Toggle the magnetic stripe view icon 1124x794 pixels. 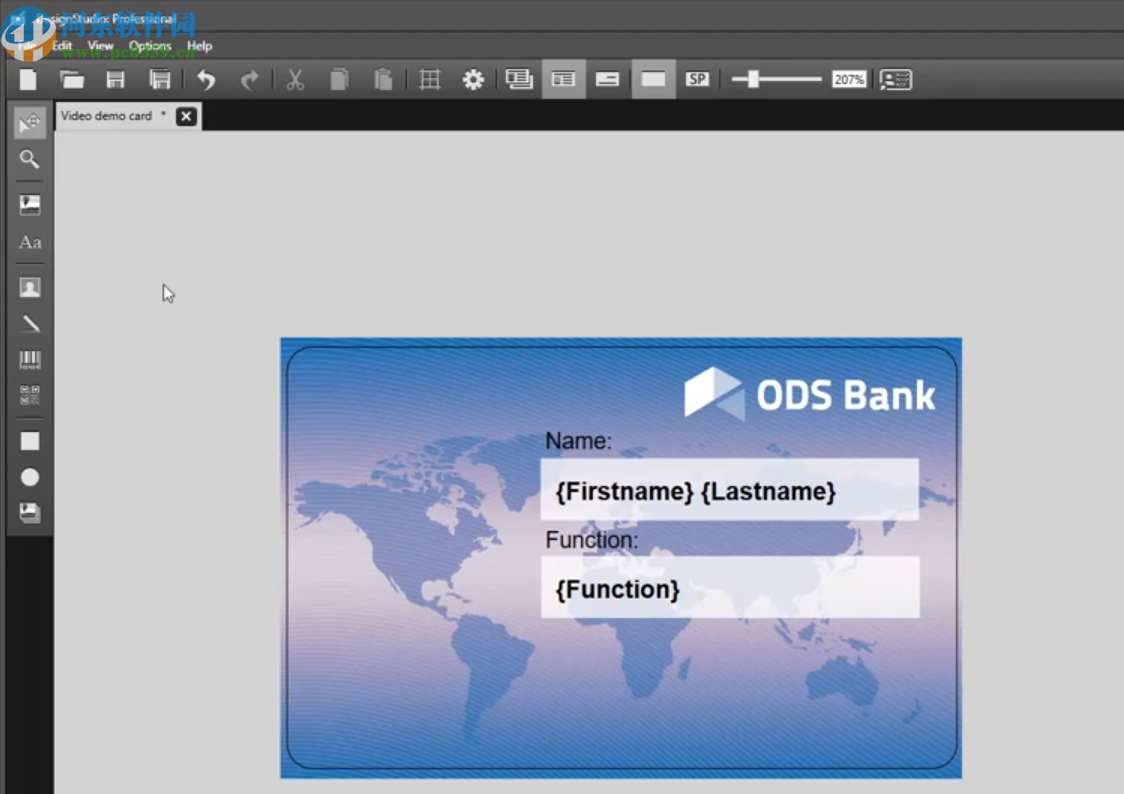pos(607,79)
